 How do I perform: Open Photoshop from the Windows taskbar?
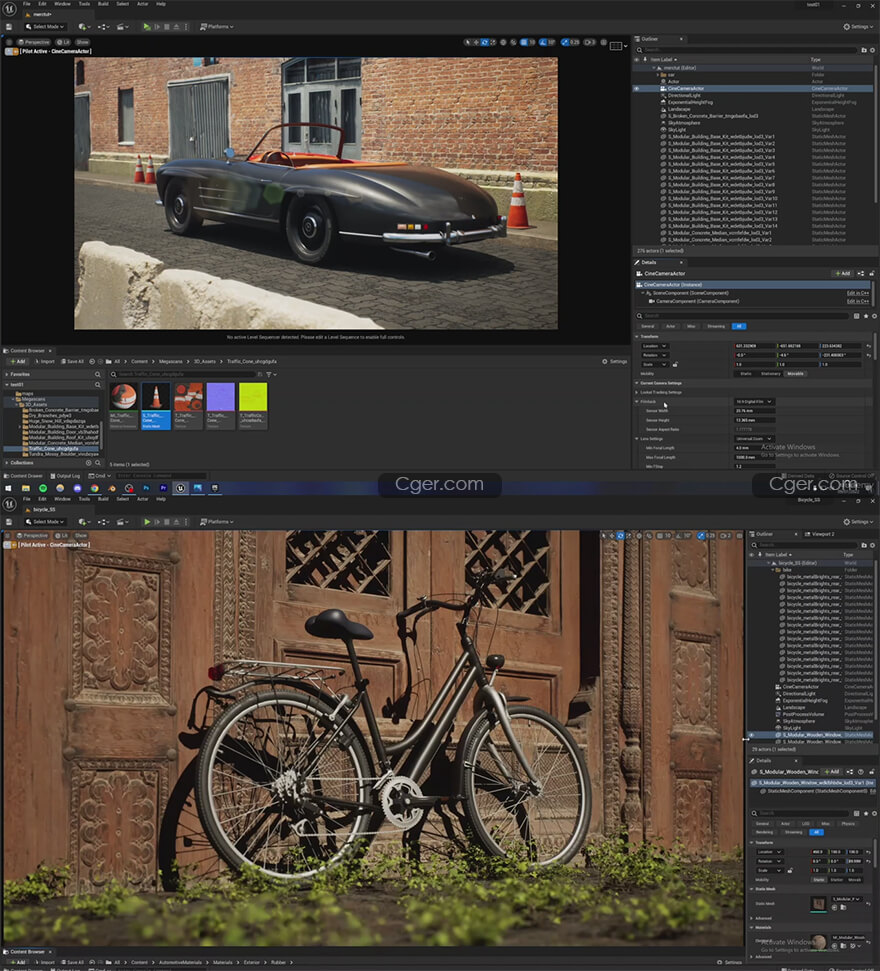point(146,489)
